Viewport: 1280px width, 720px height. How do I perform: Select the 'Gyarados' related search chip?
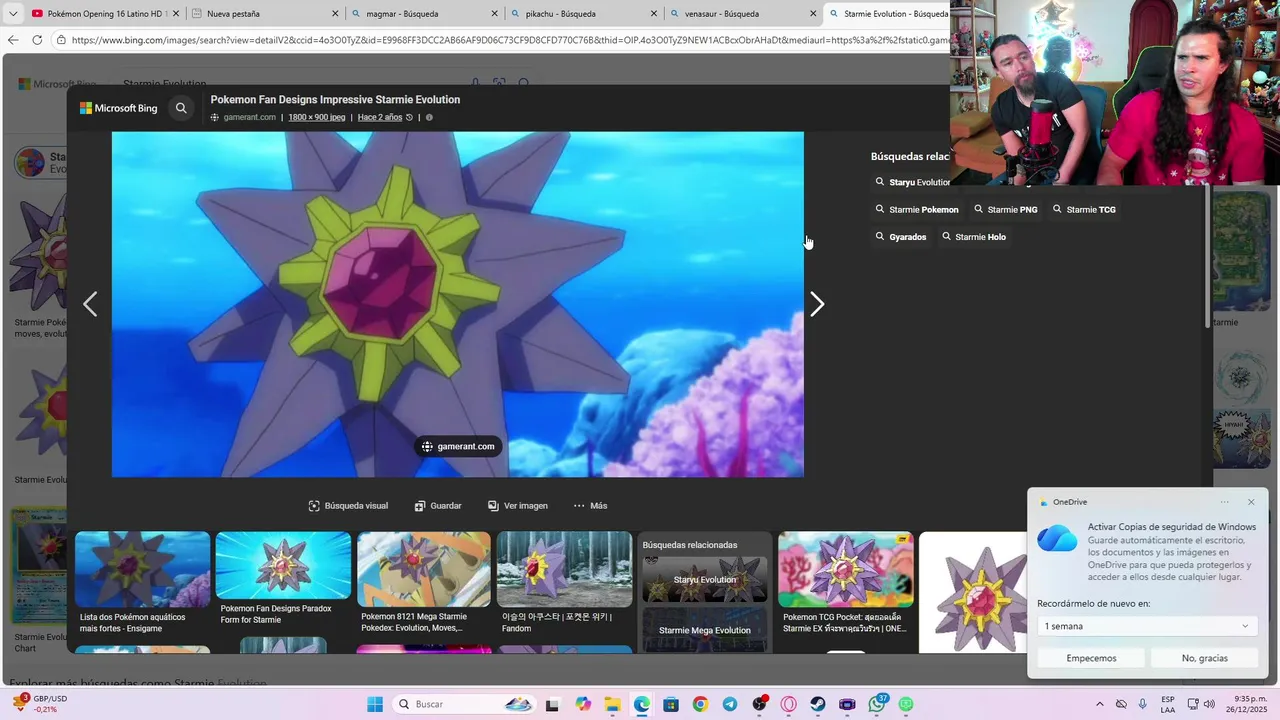pos(901,237)
